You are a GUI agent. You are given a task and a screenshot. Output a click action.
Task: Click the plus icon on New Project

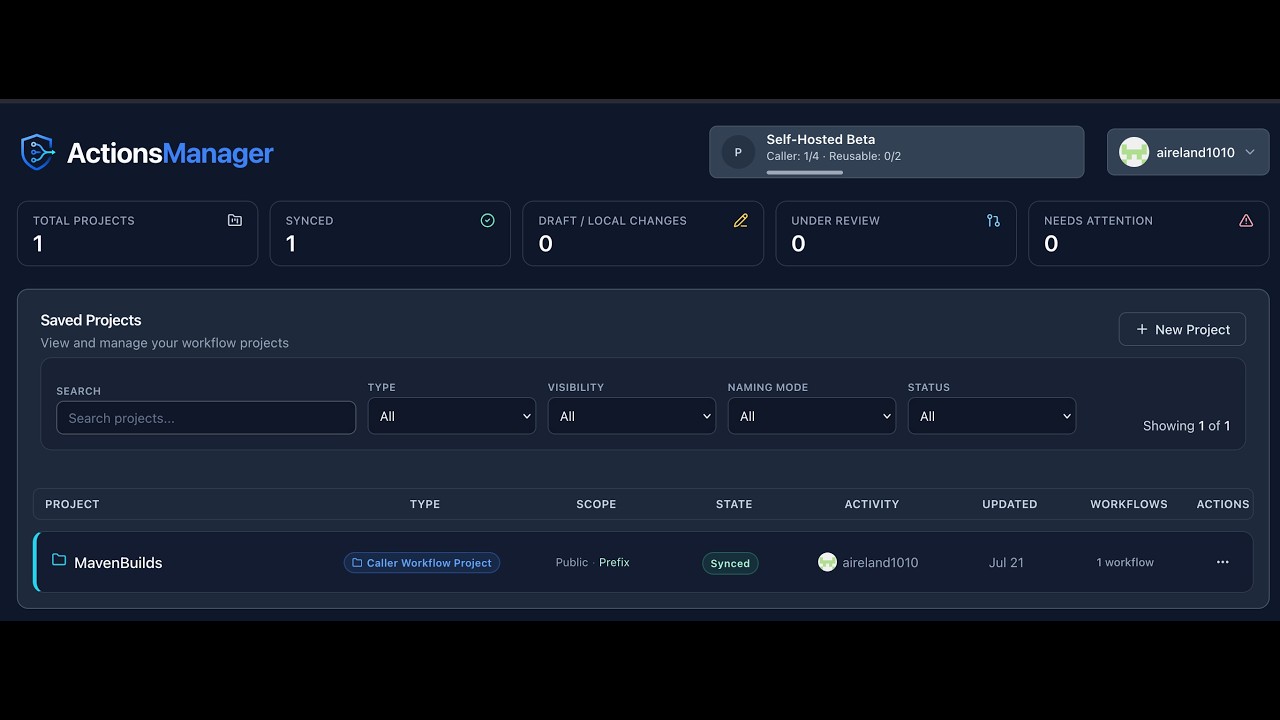point(1142,329)
